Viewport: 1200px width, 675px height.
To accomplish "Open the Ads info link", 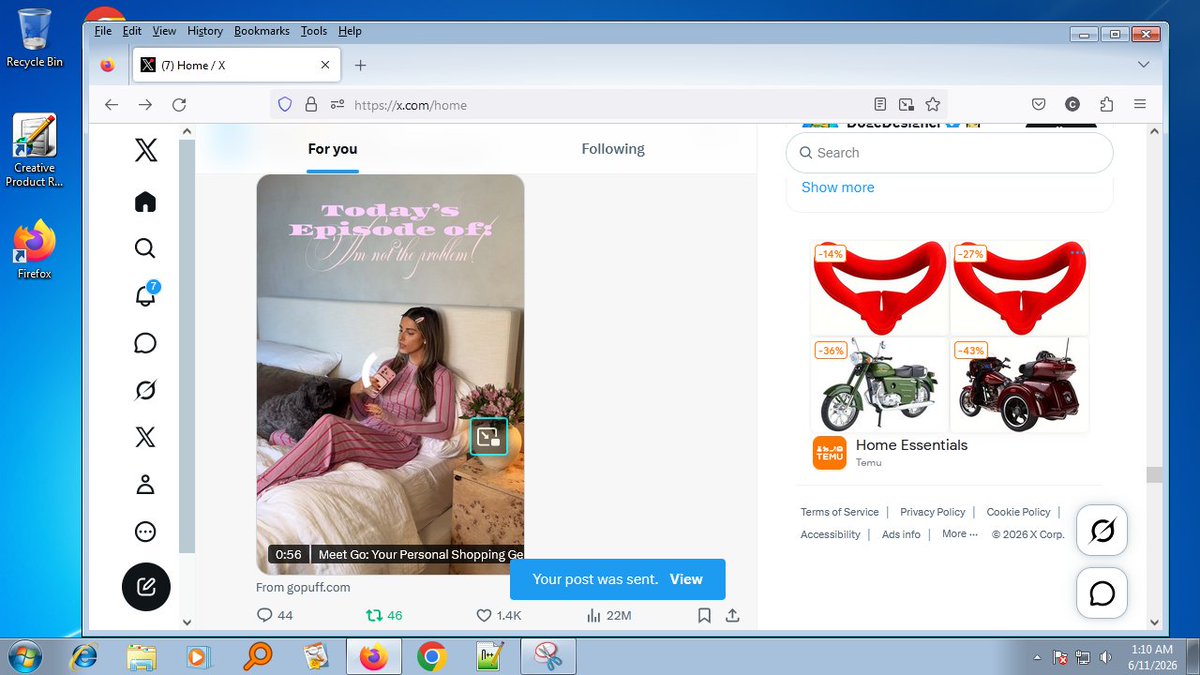I will [901, 535].
